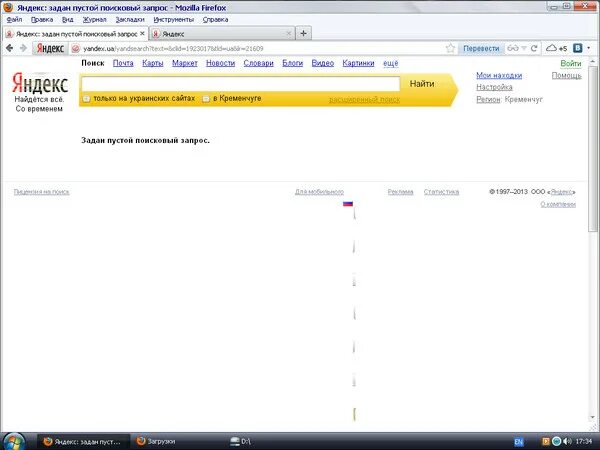Open the Карты link
This screenshot has width=600, height=450.
[153, 63]
